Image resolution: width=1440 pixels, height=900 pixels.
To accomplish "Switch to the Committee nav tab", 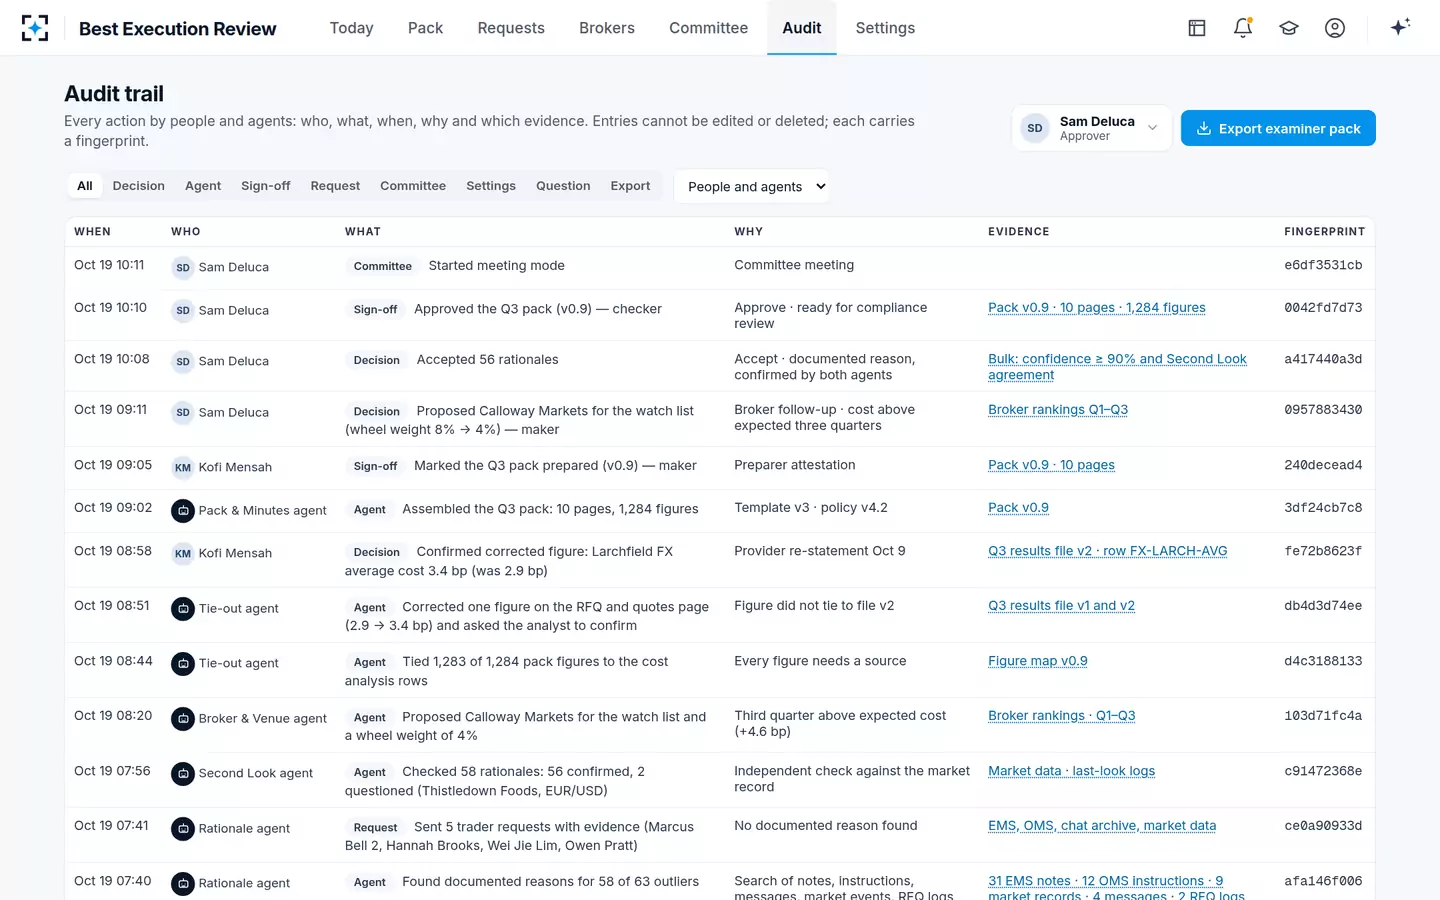I will [x=708, y=28].
